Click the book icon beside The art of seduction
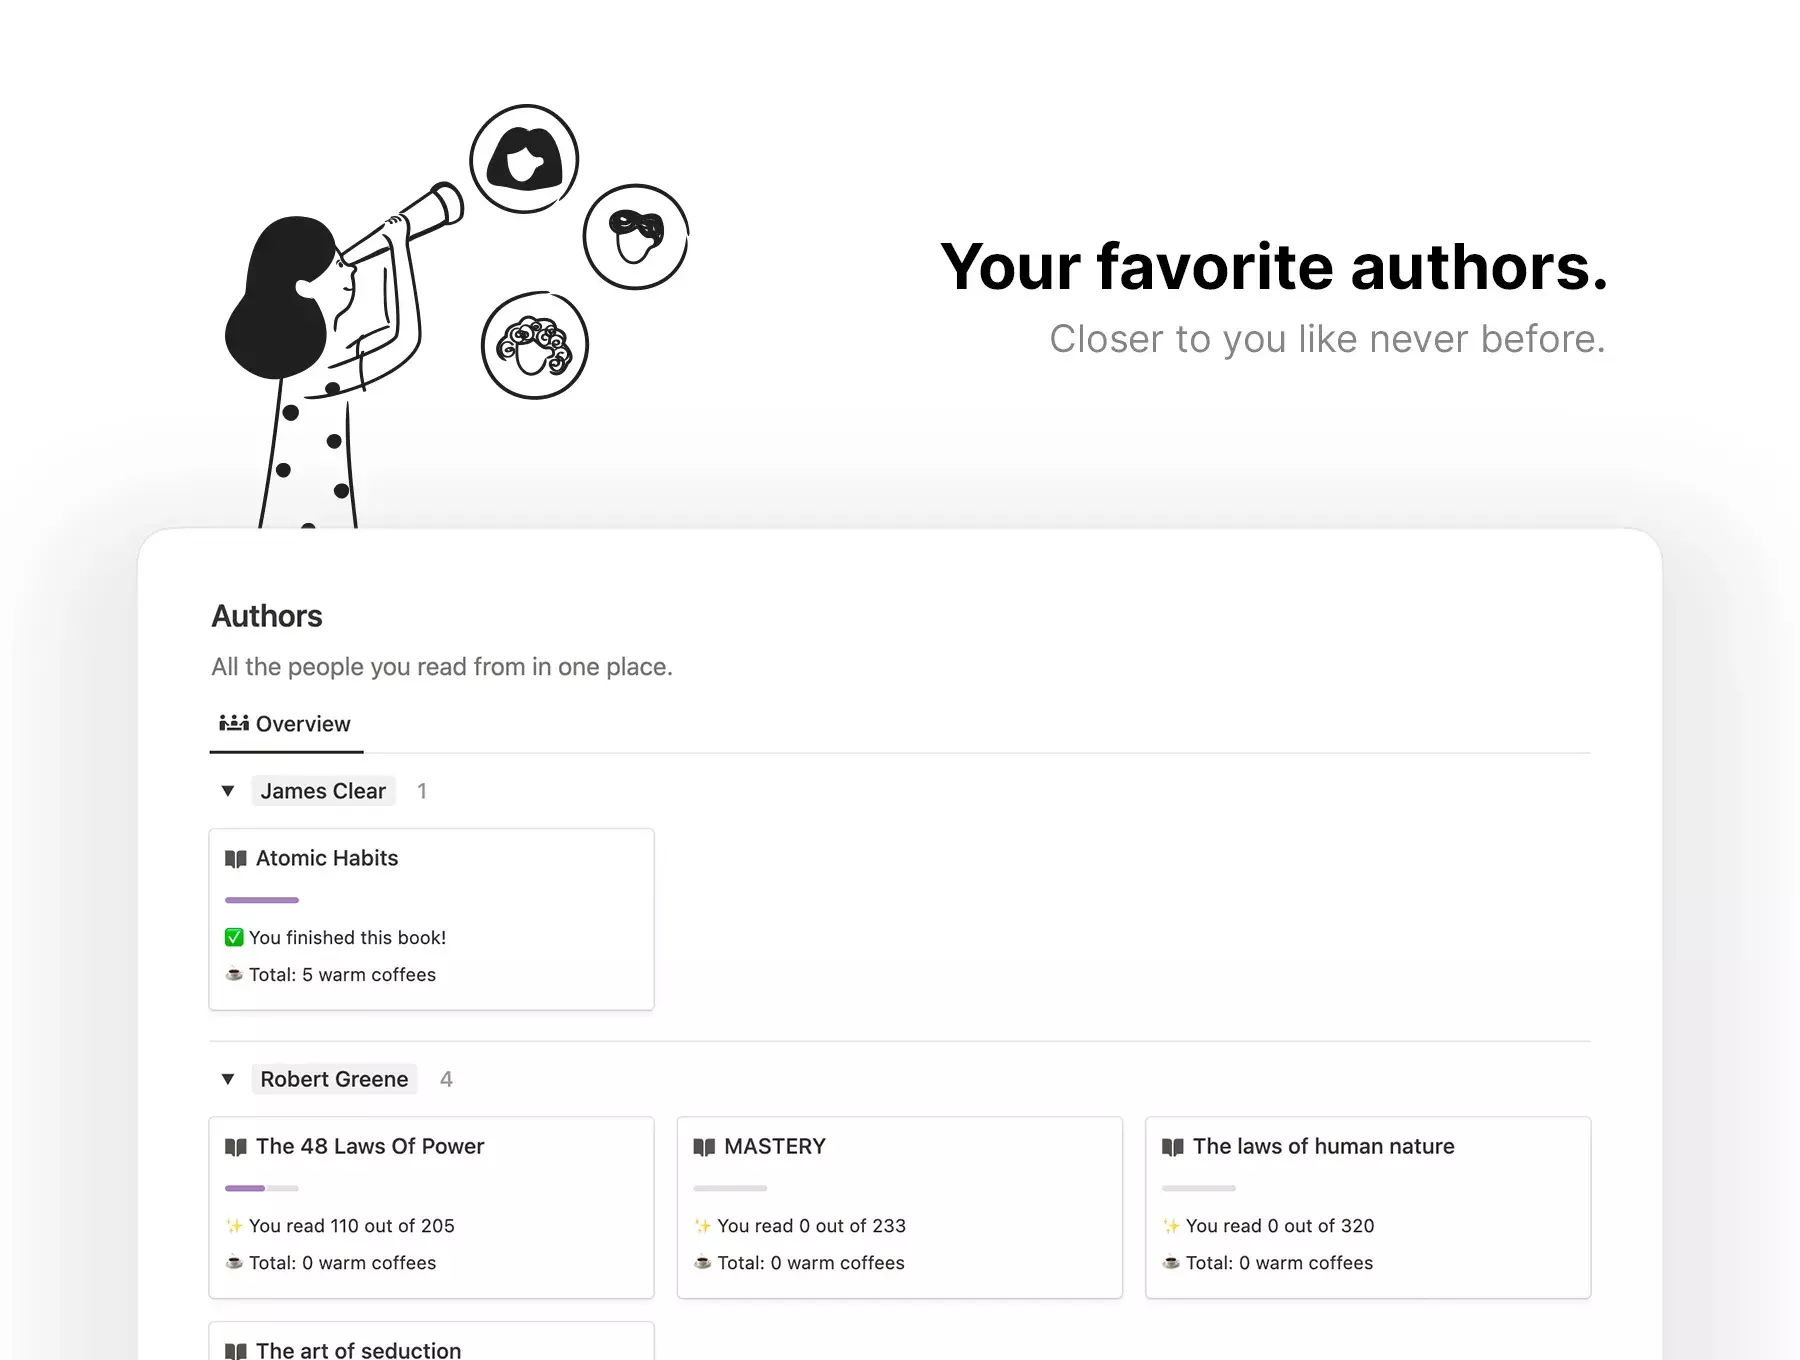This screenshot has height=1360, width=1800. point(236,1351)
